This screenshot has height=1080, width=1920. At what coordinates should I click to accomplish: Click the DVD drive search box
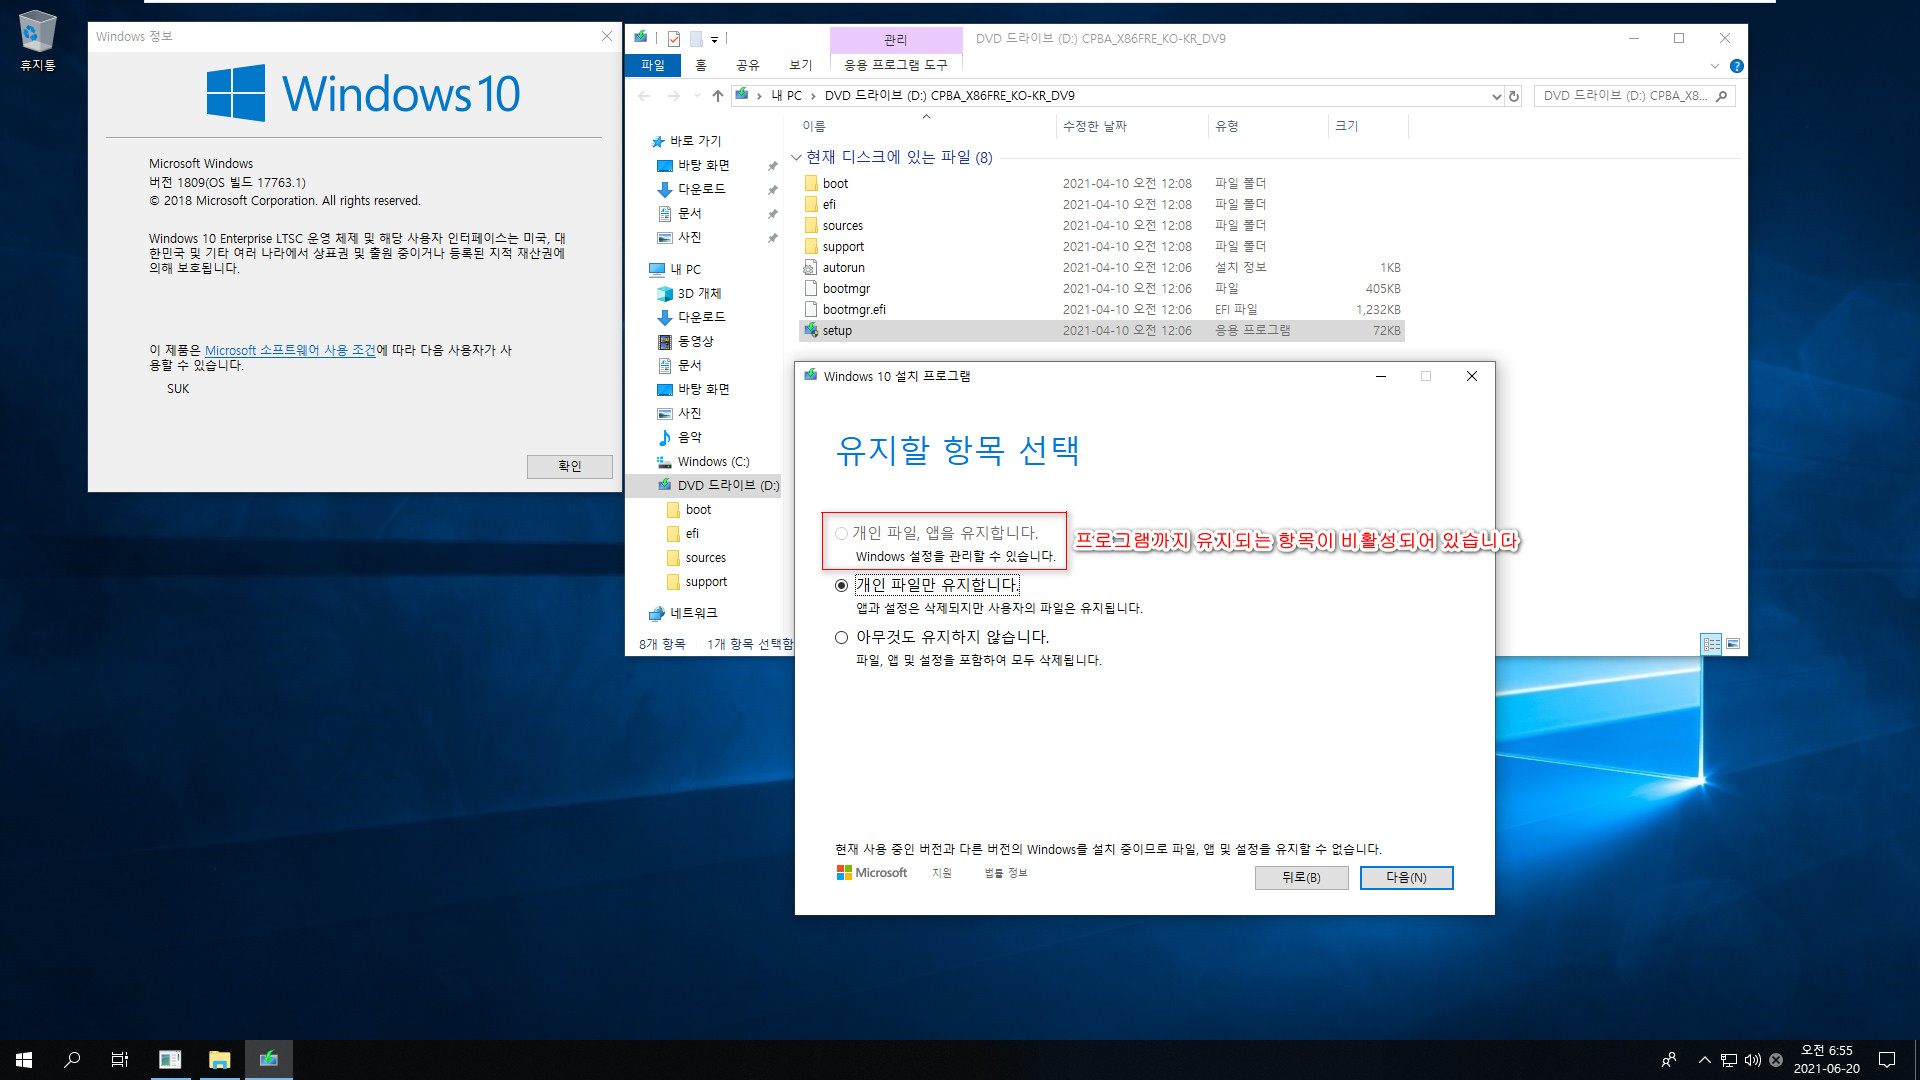coord(1634,96)
